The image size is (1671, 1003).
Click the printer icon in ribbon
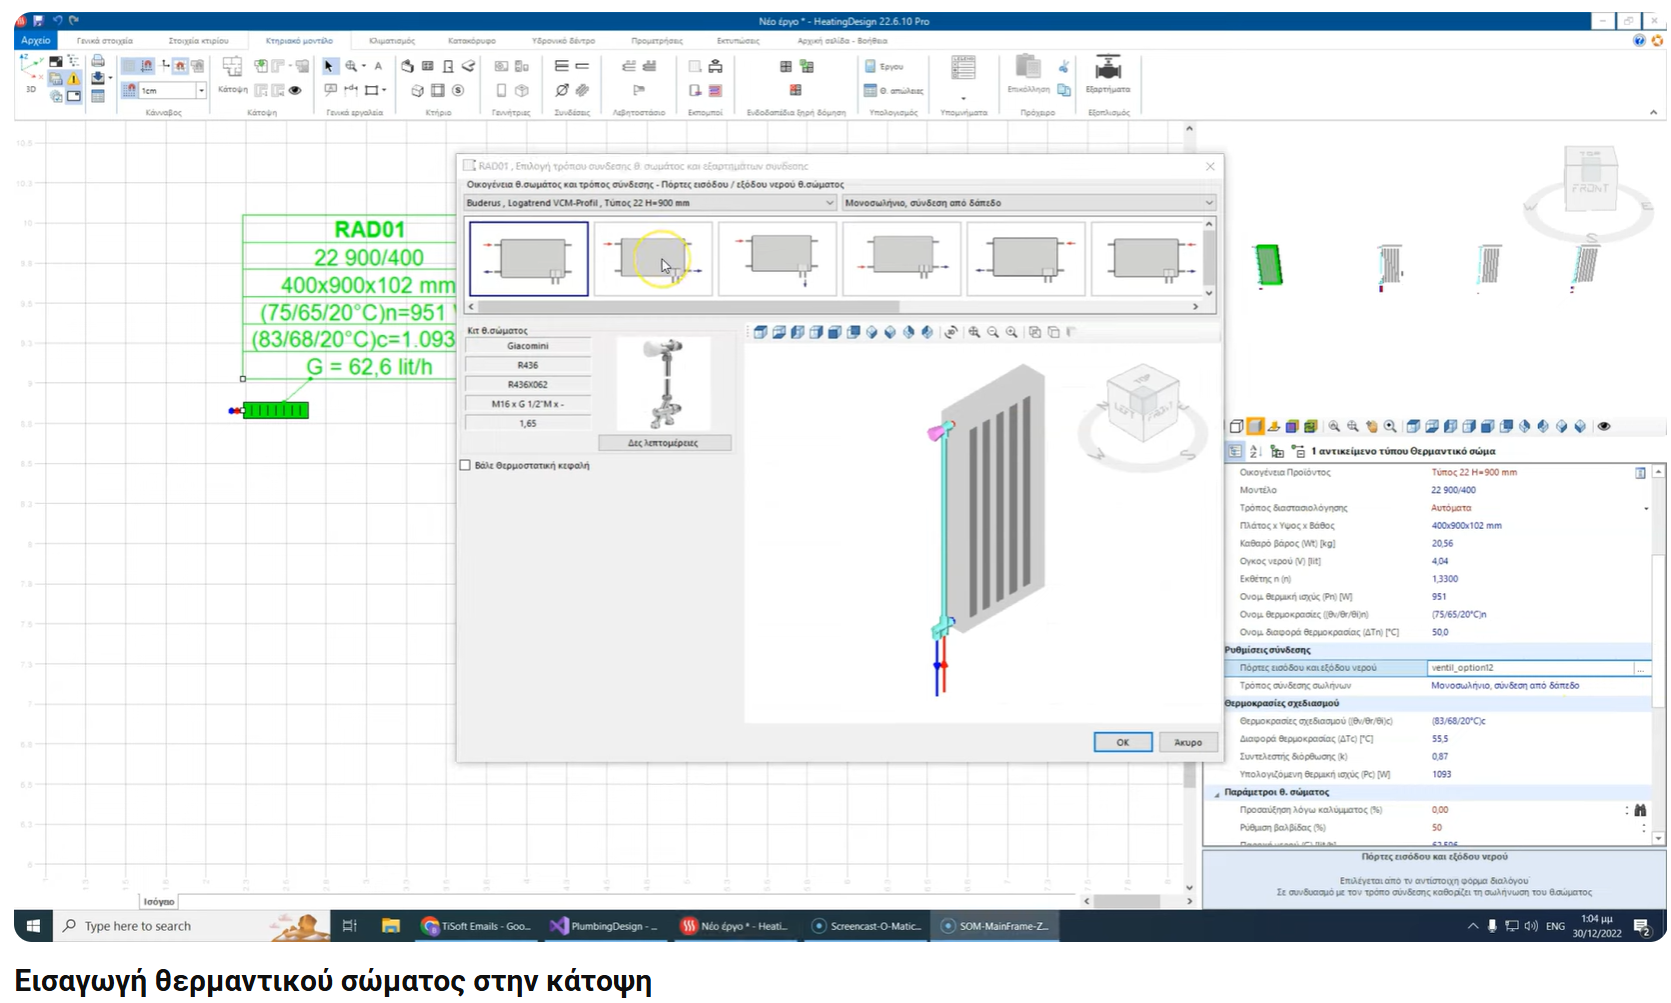[98, 61]
